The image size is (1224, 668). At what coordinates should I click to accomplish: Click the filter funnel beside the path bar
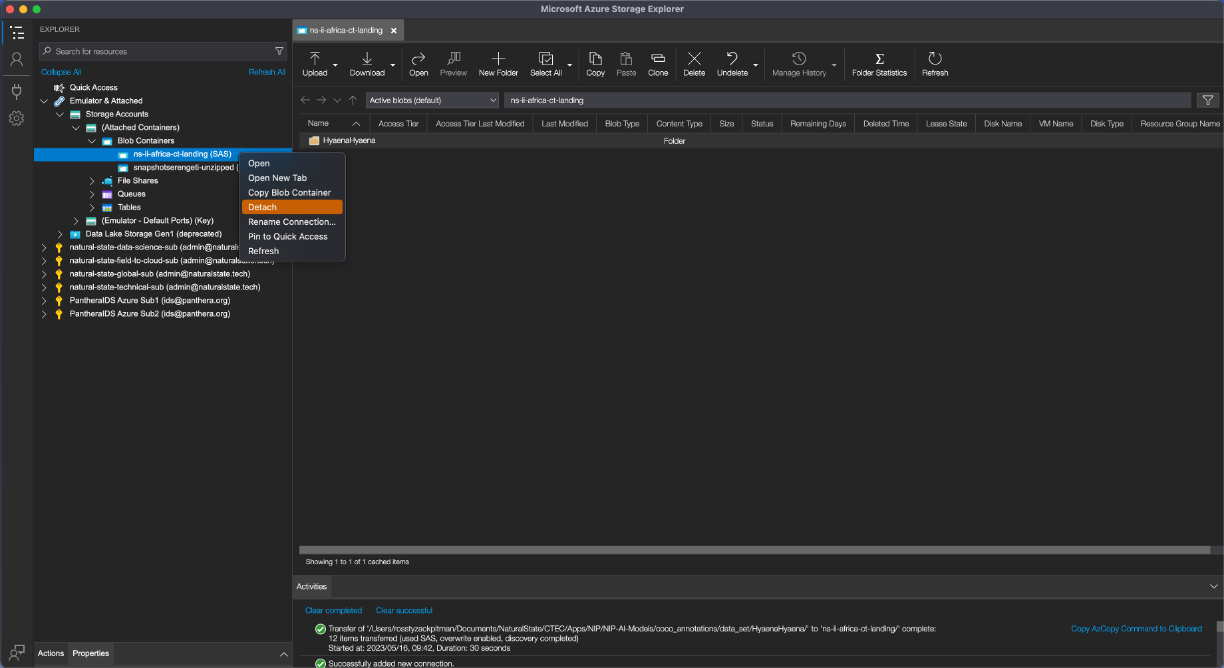click(x=1208, y=100)
